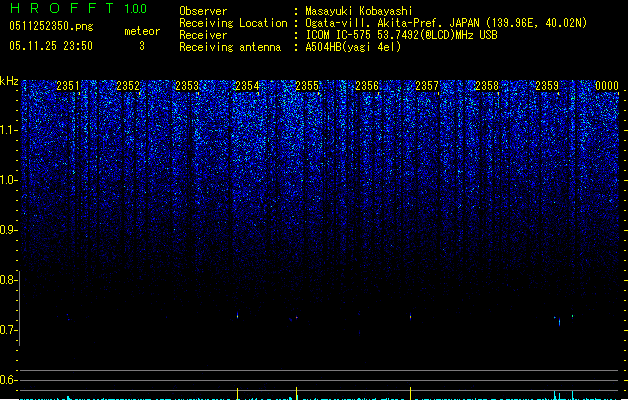Image resolution: width=629 pixels, height=400 pixels.
Task: Click the 0.9 kHz axis tick label
Action: pos(8,230)
